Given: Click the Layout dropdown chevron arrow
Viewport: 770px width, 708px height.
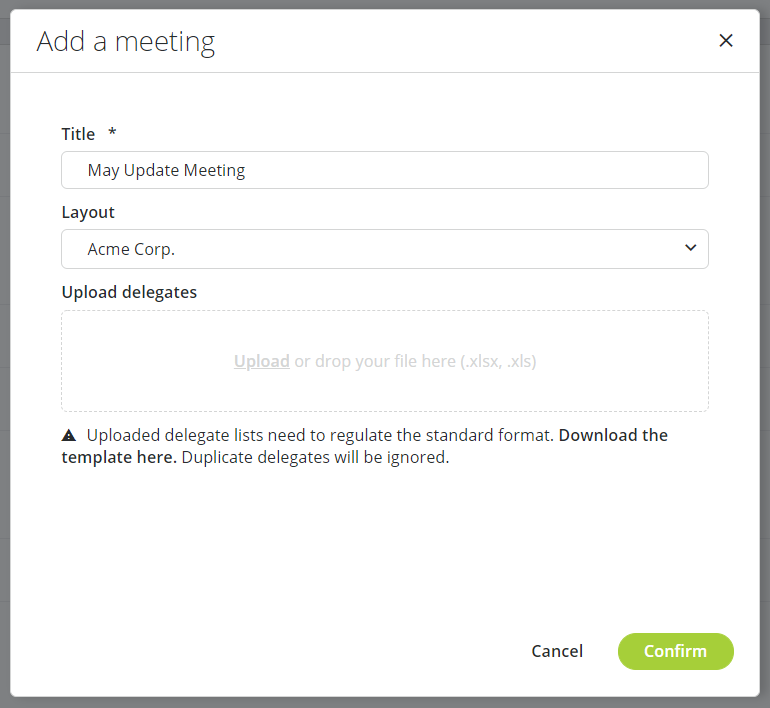Looking at the screenshot, I should (690, 249).
